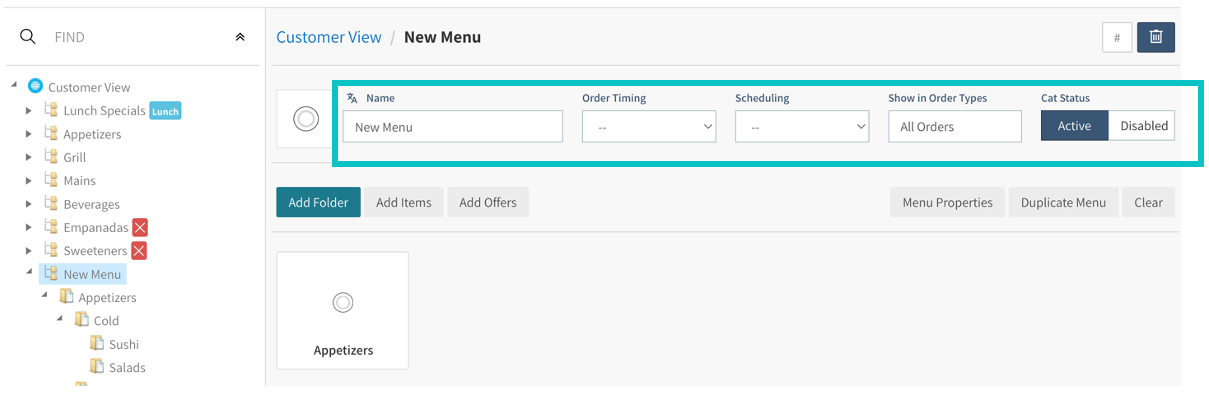The width and height of the screenshot is (1209, 393).
Task: Click the Lunch Specials folder icon
Action: [x=51, y=110]
